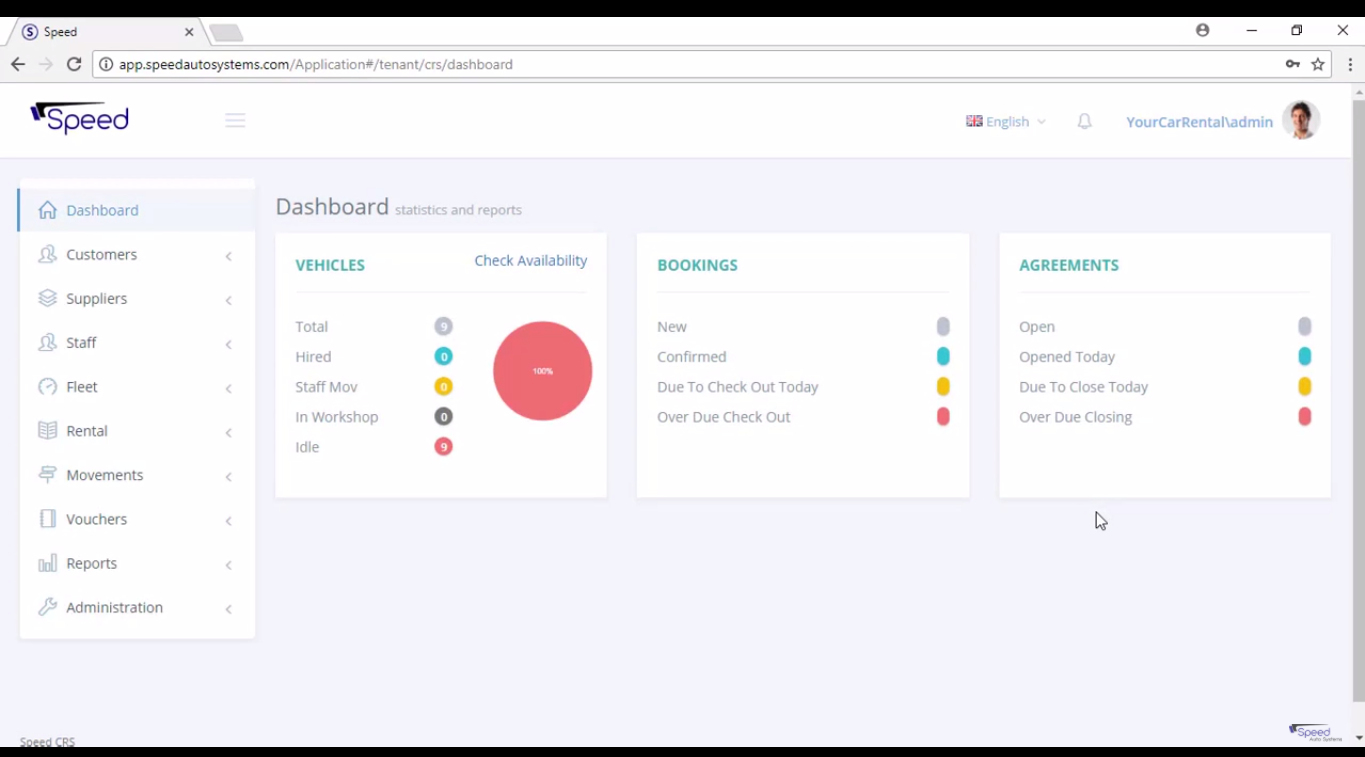Click the Idle vehicles count badge
The image size is (1365, 757).
tap(443, 446)
